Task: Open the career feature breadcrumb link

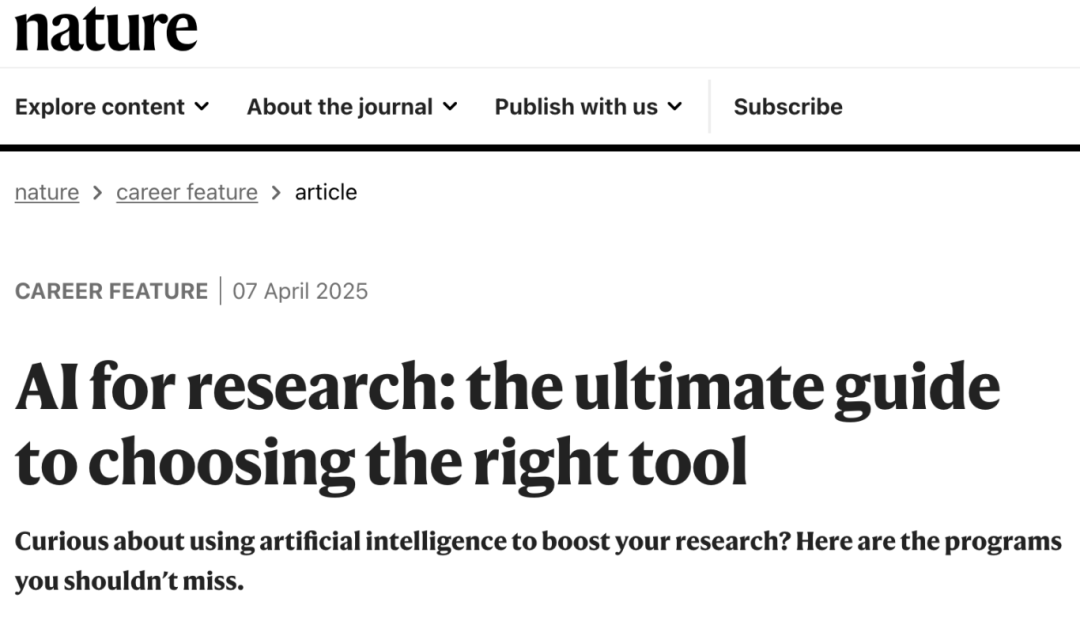Action: pos(186,191)
